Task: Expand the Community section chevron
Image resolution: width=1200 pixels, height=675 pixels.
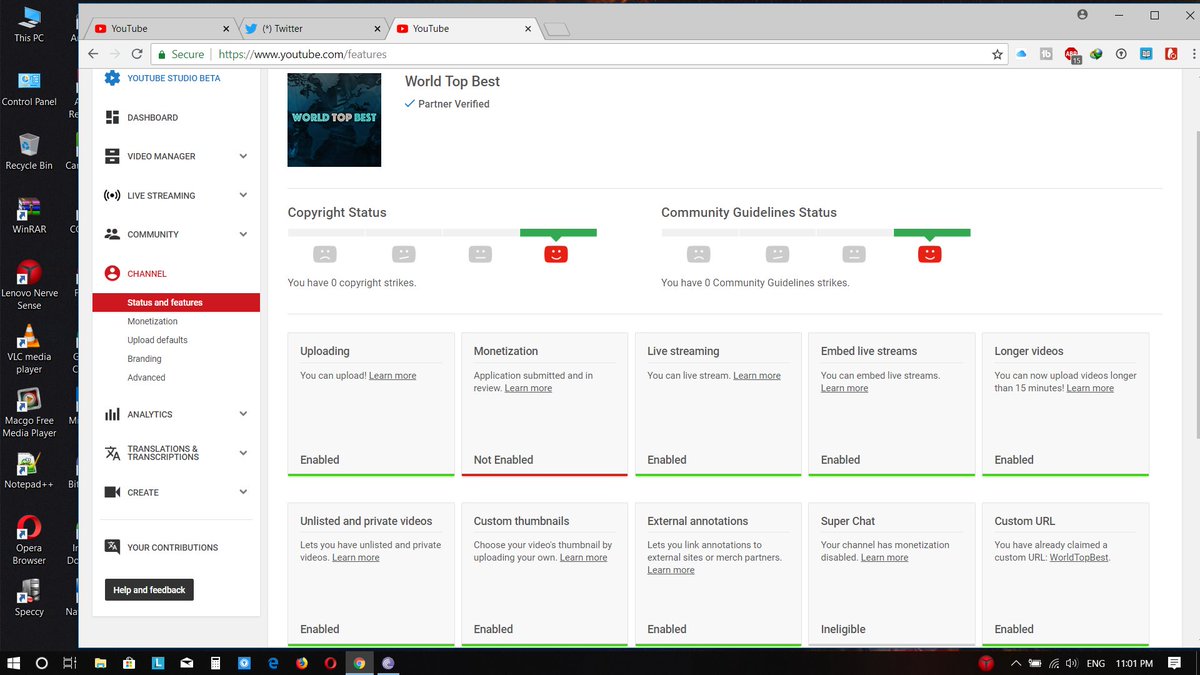Action: click(x=243, y=234)
